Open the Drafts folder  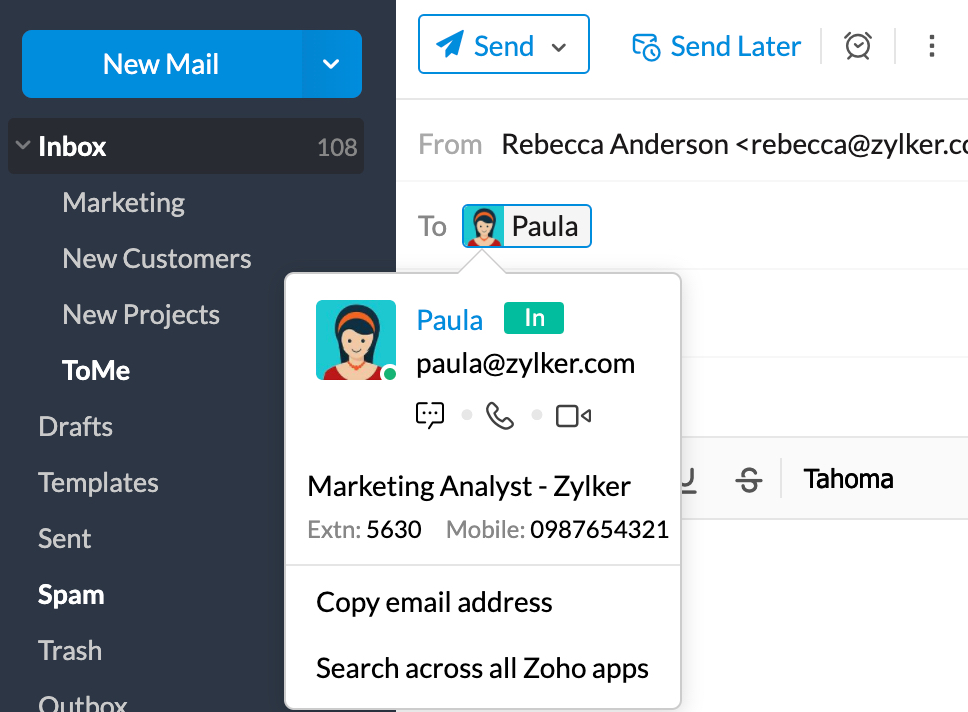(x=75, y=427)
